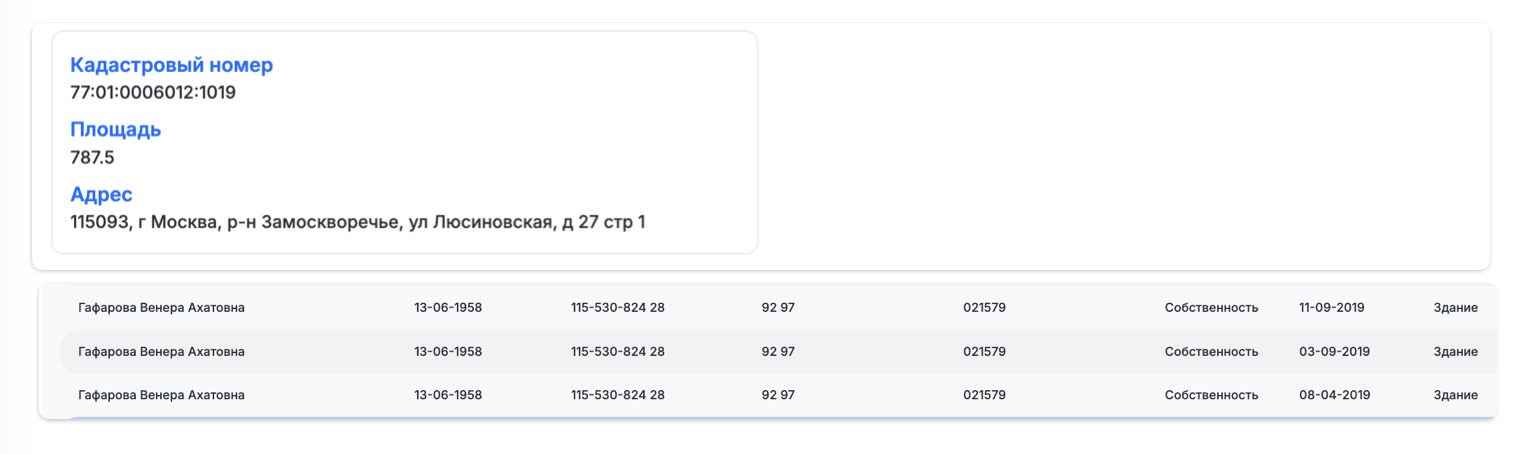Click Здание in the 08-04-2019 row
The width and height of the screenshot is (1536, 454).
tap(1455, 396)
